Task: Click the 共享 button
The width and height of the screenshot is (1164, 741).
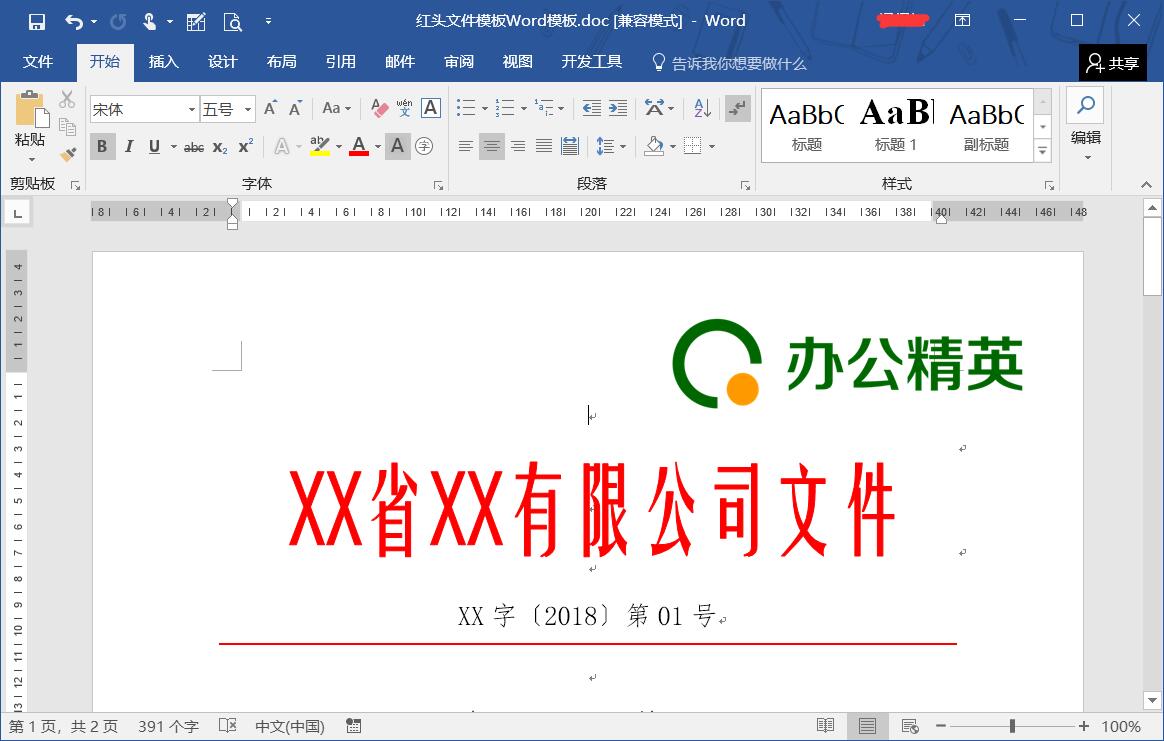Action: [1113, 62]
